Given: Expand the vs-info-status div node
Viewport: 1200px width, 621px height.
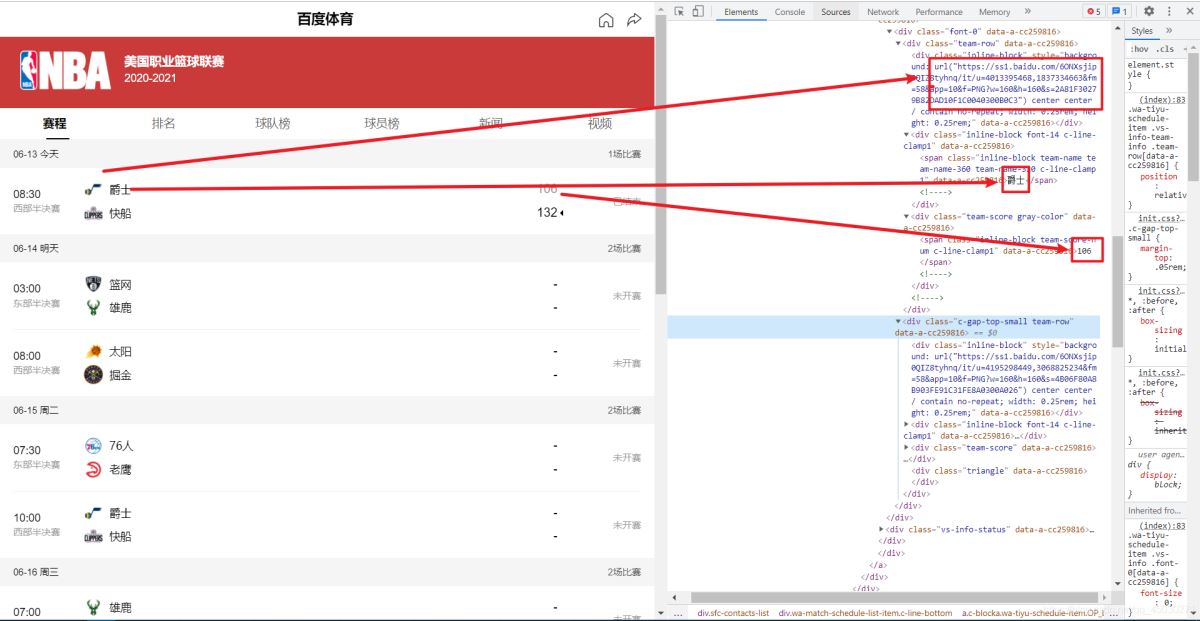Looking at the screenshot, I should (882, 529).
